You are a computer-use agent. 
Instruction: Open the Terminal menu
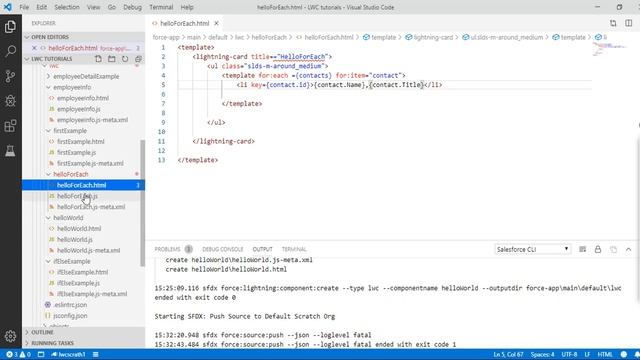pos(161,7)
